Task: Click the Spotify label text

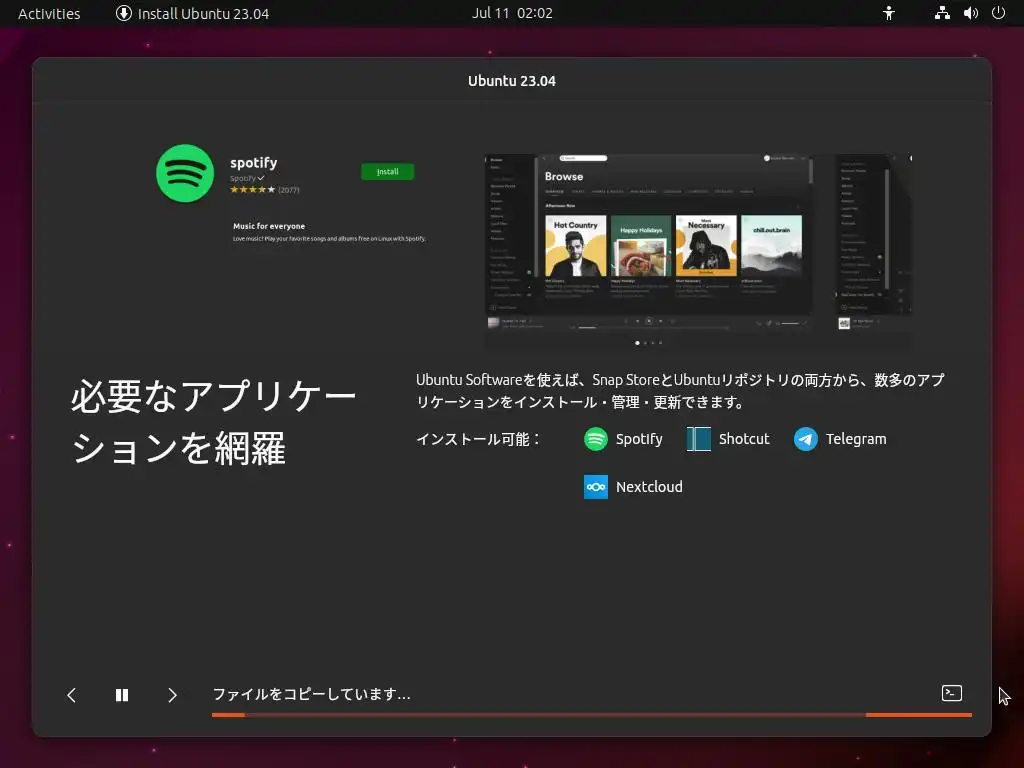Action: [639, 439]
